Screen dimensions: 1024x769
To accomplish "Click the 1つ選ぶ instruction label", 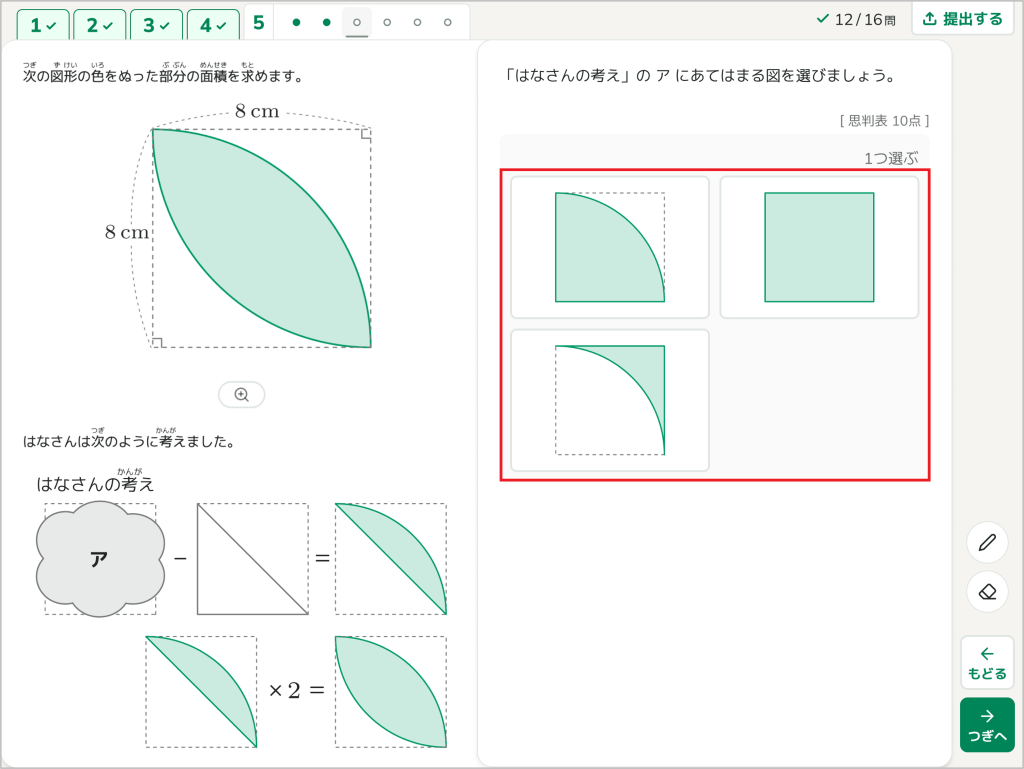I will coord(891,158).
